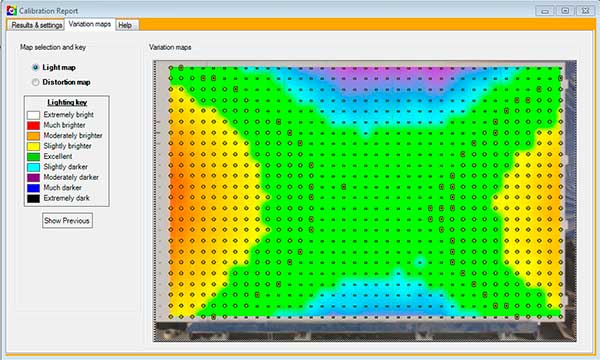
Task: Click the Calibration Report app icon
Action: [11, 10]
